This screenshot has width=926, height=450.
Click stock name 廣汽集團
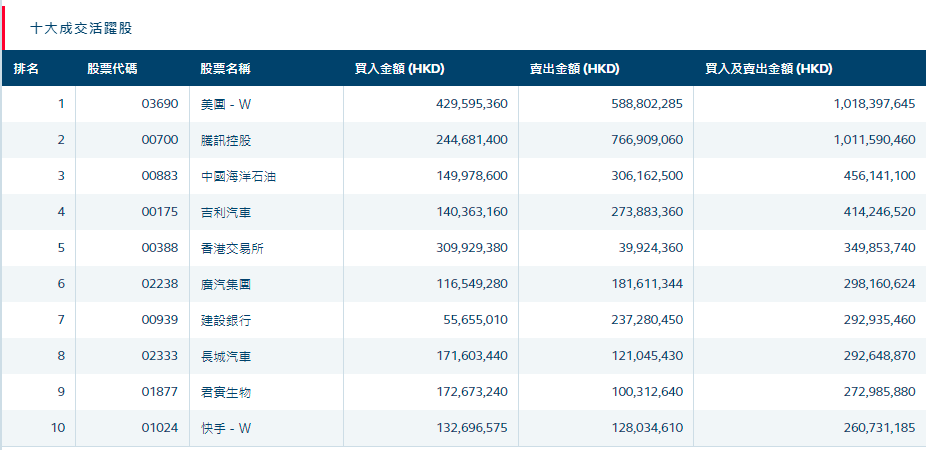(226, 284)
